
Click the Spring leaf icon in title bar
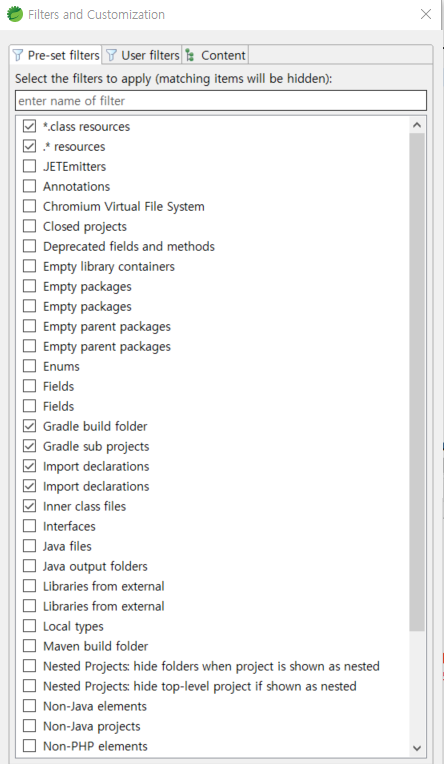[15, 14]
